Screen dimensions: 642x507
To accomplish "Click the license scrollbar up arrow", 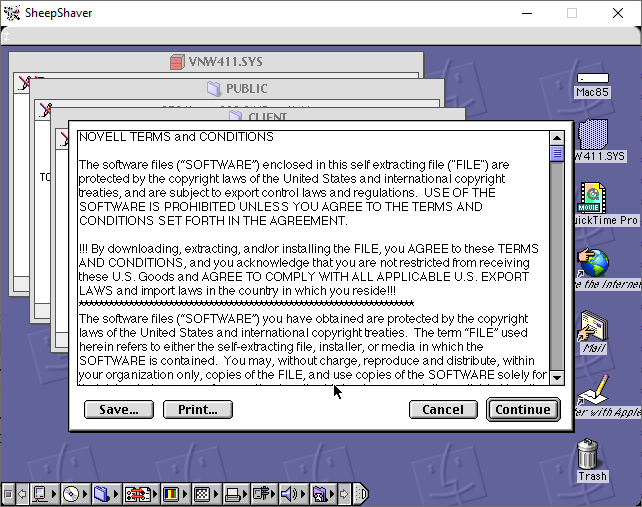I will (x=557, y=138).
